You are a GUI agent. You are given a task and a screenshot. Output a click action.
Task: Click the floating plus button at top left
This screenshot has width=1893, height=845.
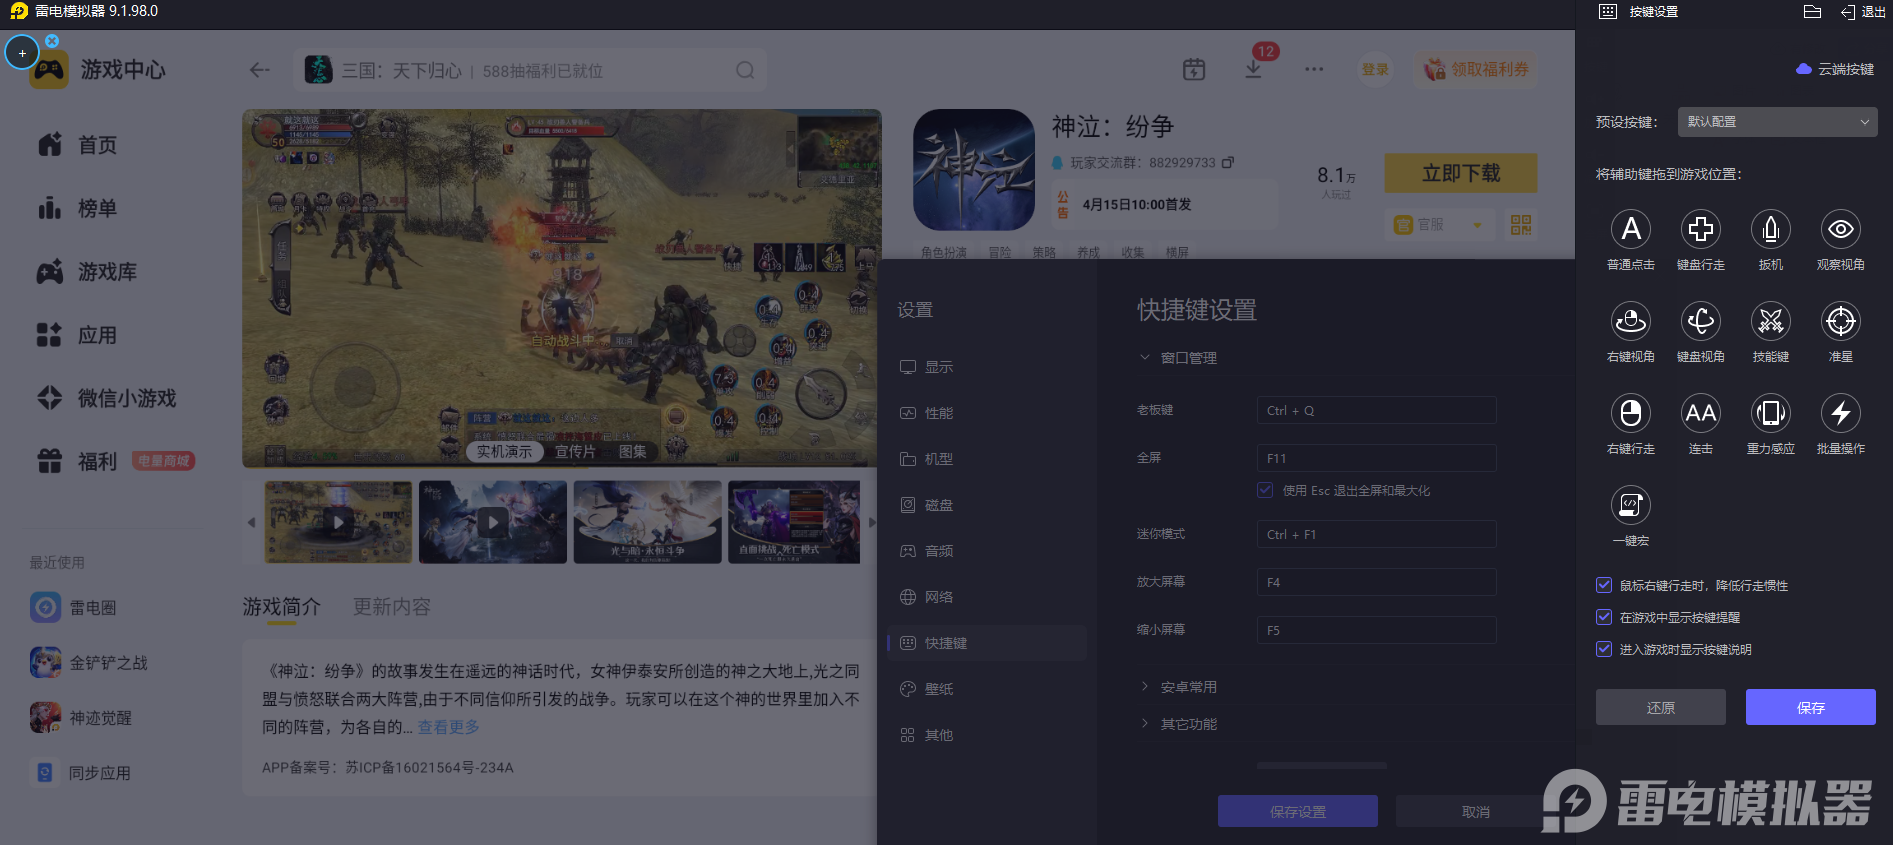(22, 52)
